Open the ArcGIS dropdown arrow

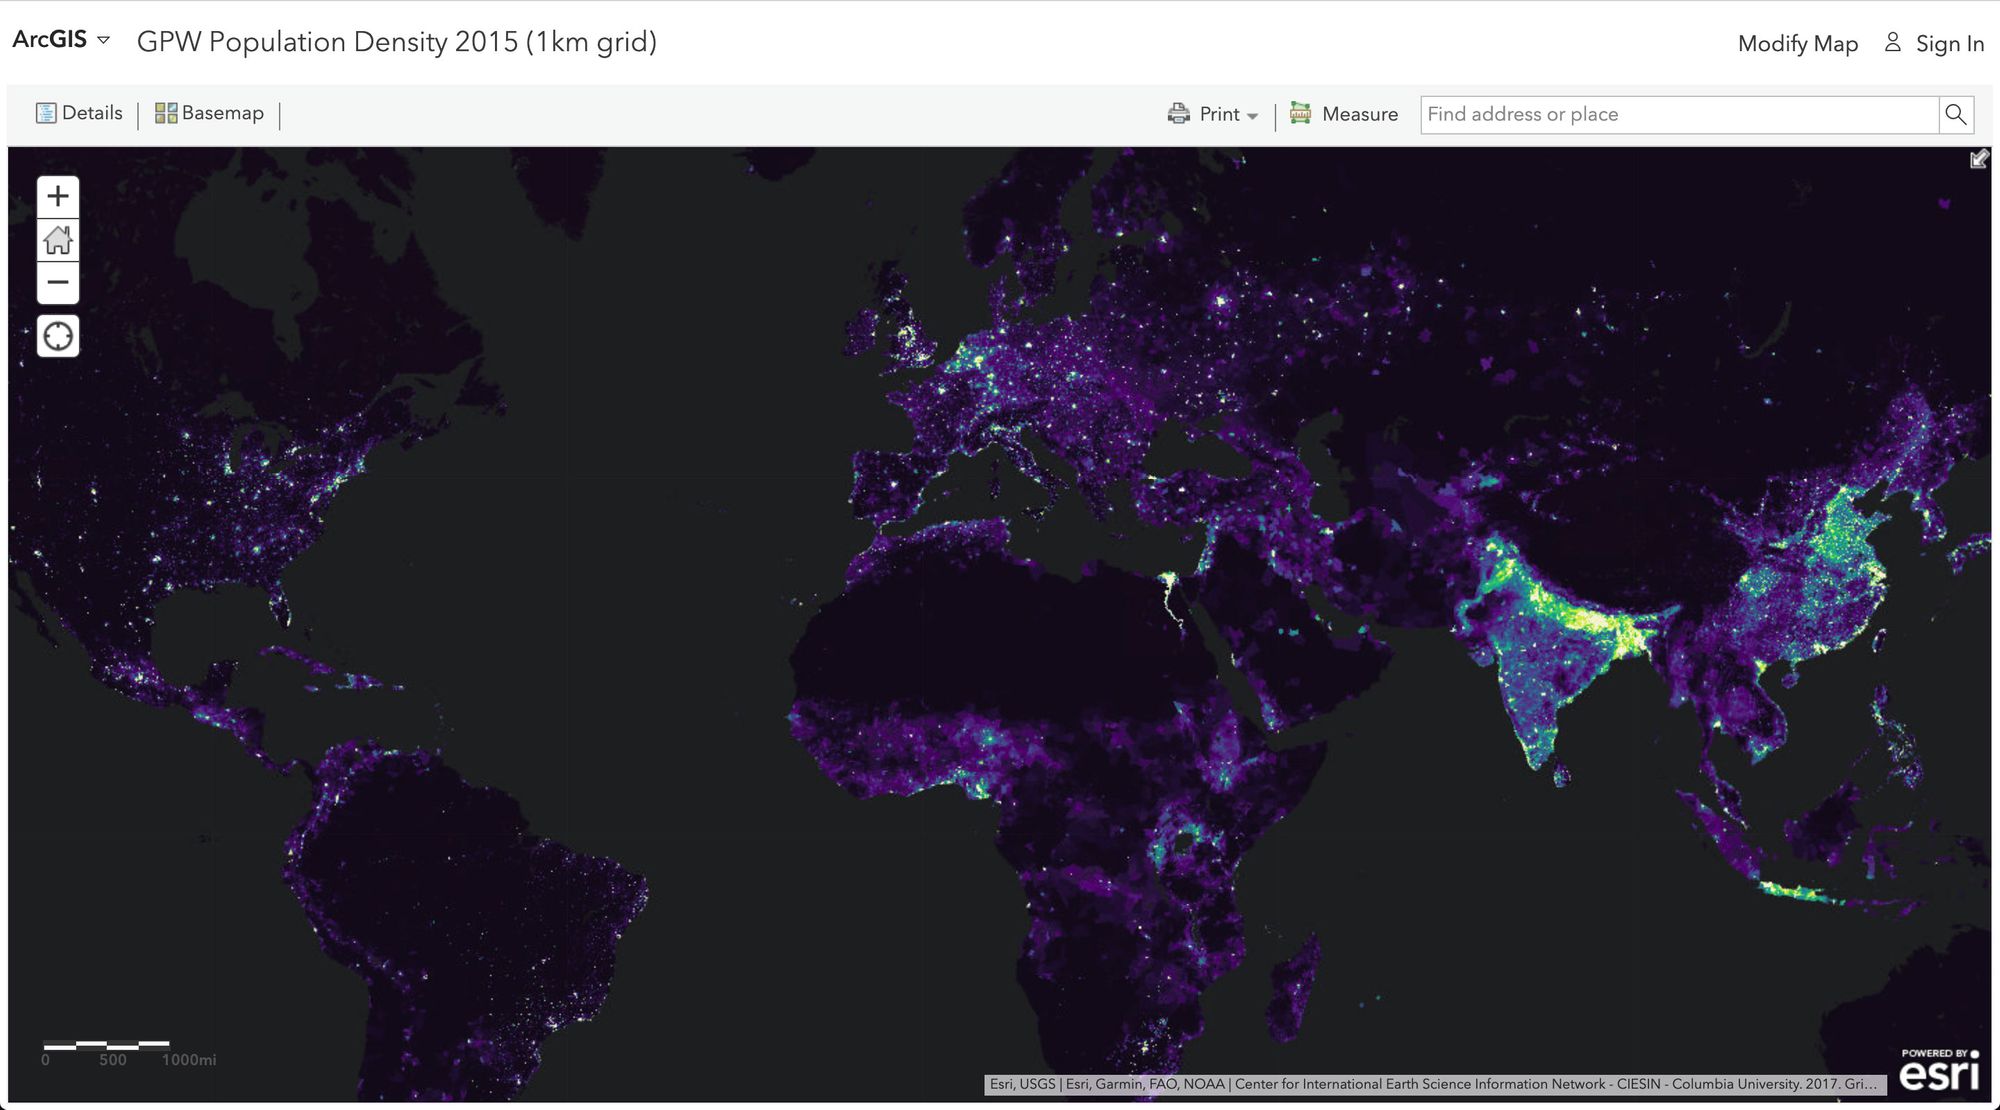(103, 40)
